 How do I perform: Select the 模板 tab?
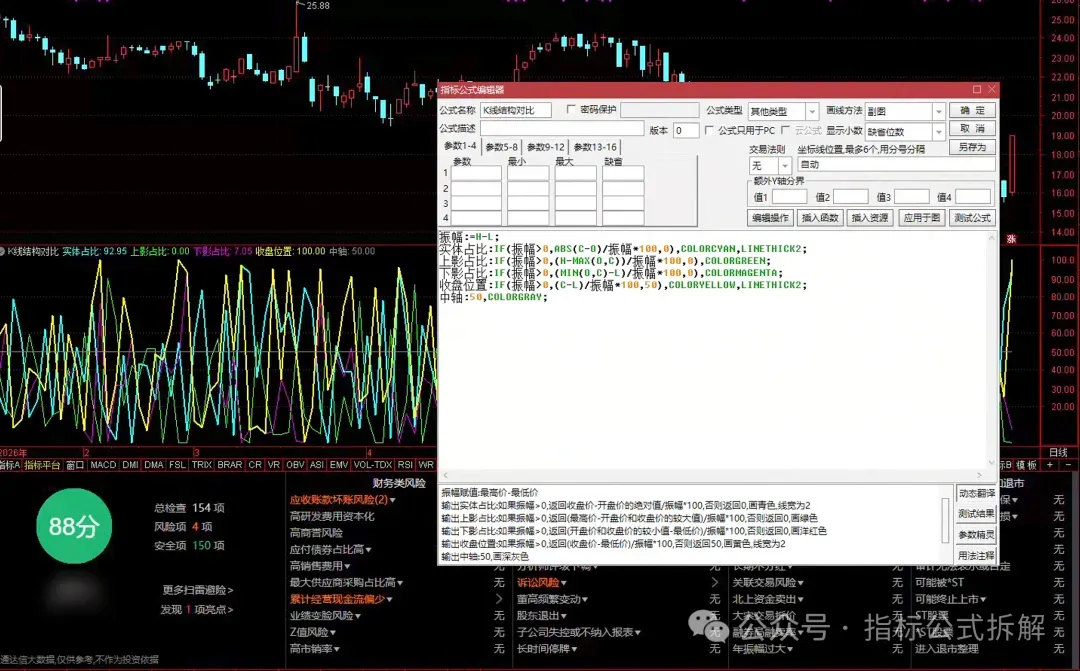pyautogui.click(x=1026, y=465)
